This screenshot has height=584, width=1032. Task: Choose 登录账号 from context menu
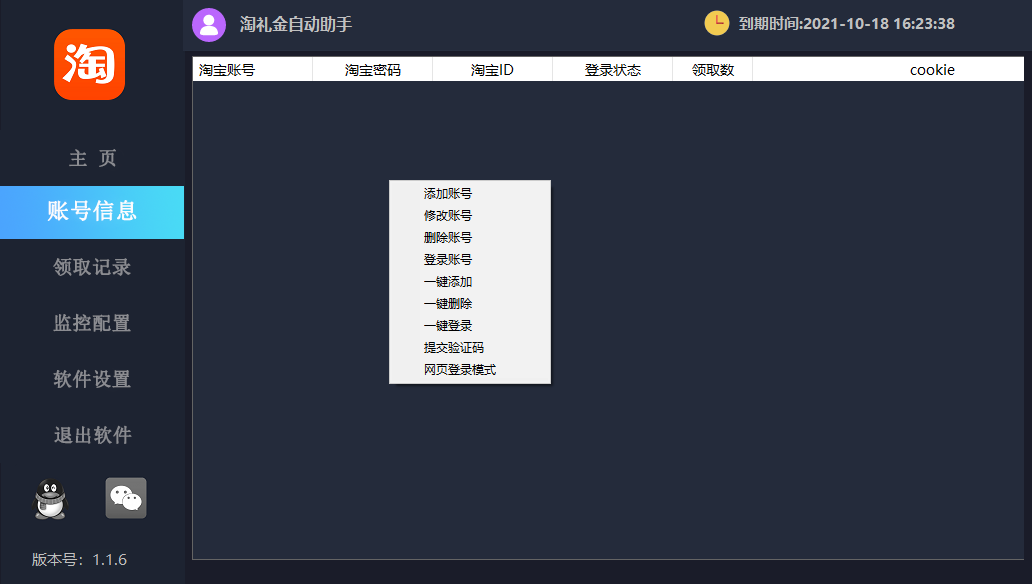[x=470, y=259]
